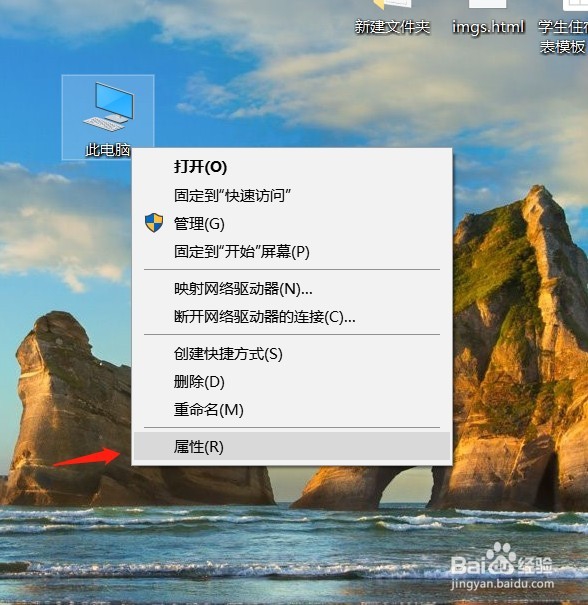Click the 学生住宿表模板 desktop file
Viewport: 588px width, 605px height.
pos(563,28)
